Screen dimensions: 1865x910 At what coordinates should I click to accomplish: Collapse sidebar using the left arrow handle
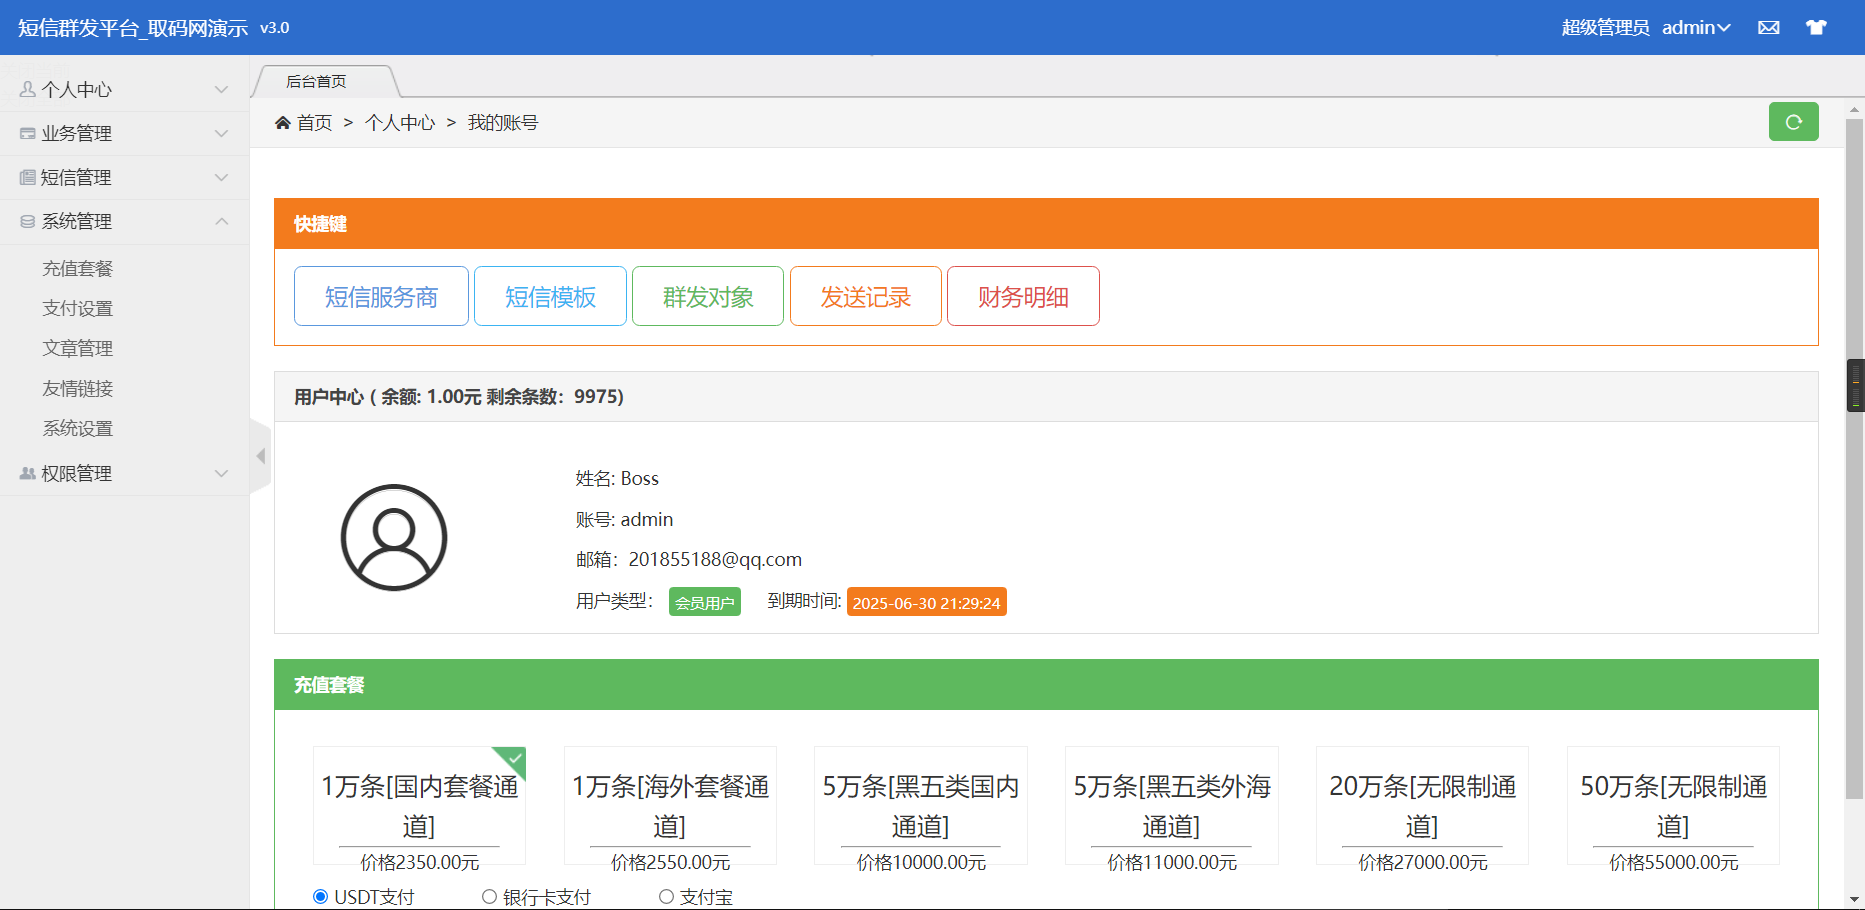pos(261,456)
